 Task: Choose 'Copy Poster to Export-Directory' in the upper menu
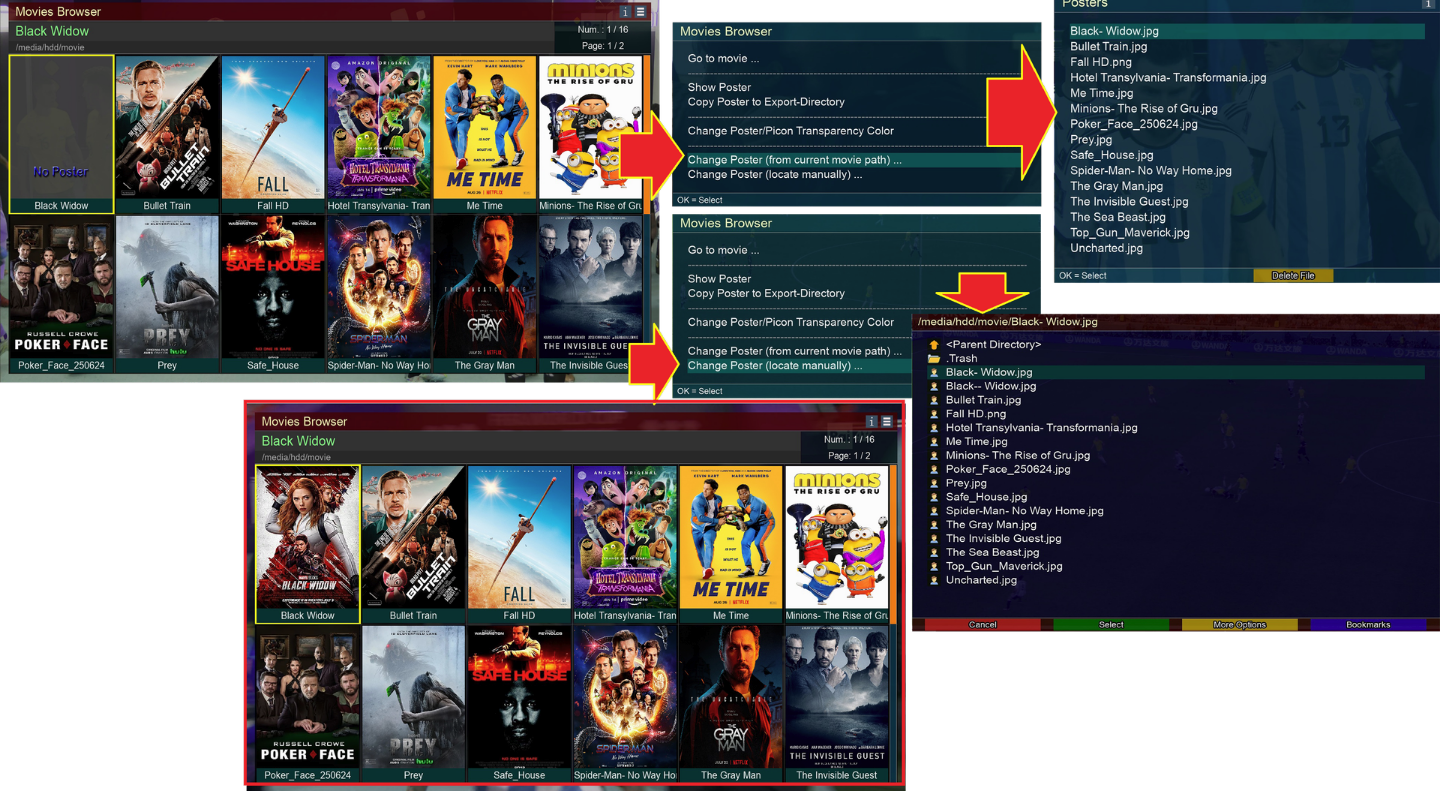click(766, 102)
